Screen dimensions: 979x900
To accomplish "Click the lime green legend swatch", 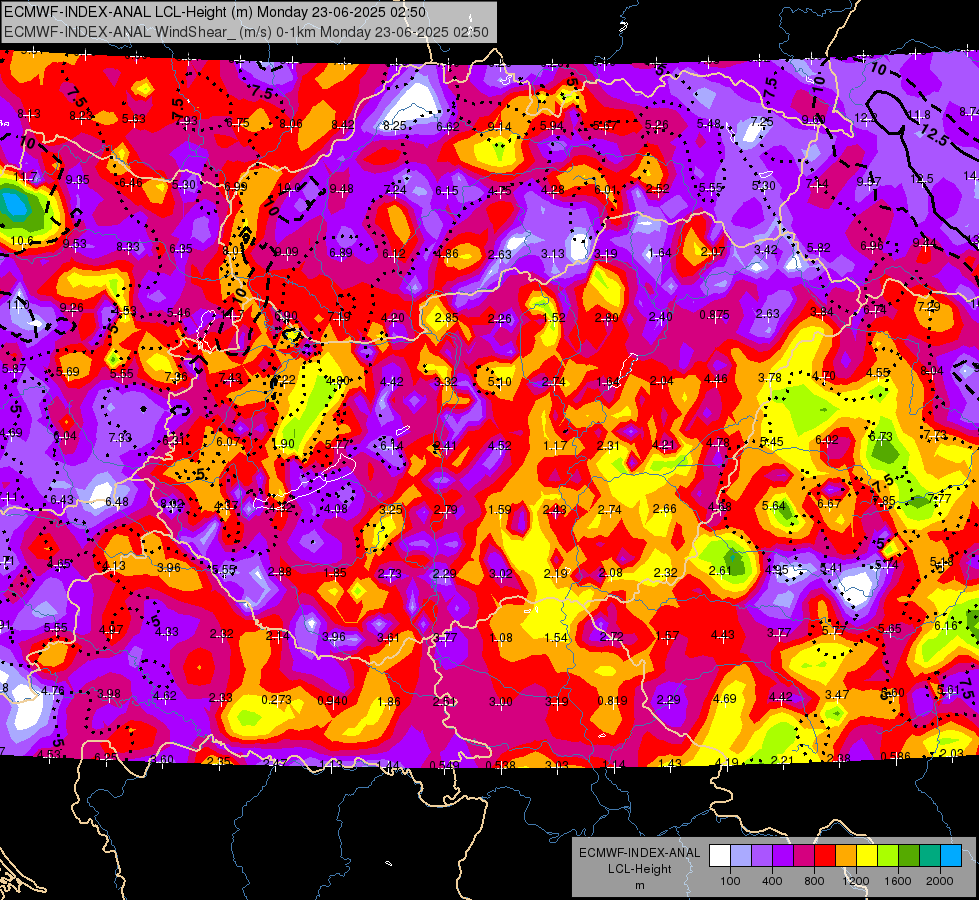I will pyautogui.click(x=888, y=856).
